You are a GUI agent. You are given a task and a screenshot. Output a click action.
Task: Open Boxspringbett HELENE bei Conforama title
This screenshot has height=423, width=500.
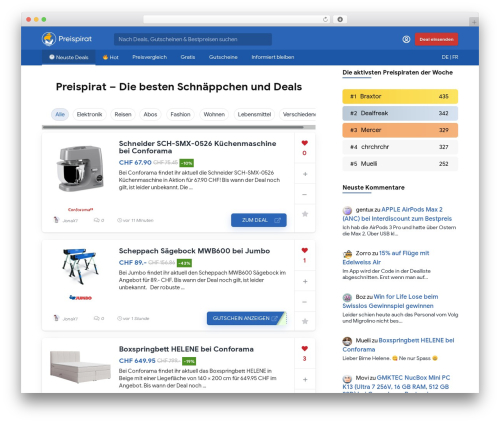pos(186,349)
